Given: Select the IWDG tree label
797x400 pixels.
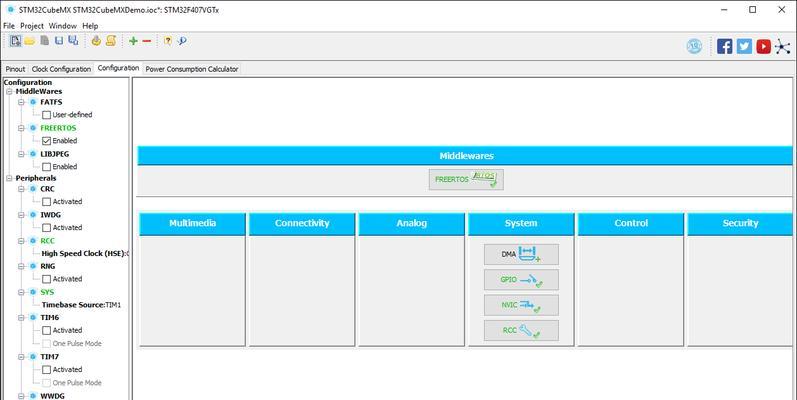Looking at the screenshot, I should pyautogui.click(x=50, y=215).
